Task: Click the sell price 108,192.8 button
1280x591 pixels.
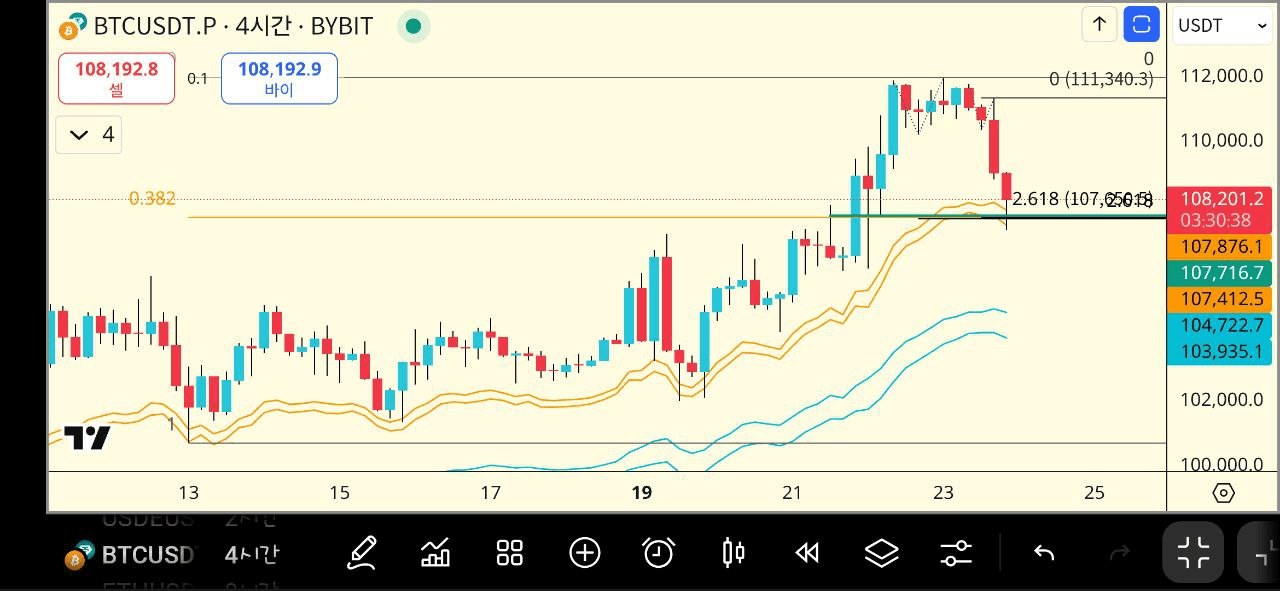Action: [x=116, y=78]
